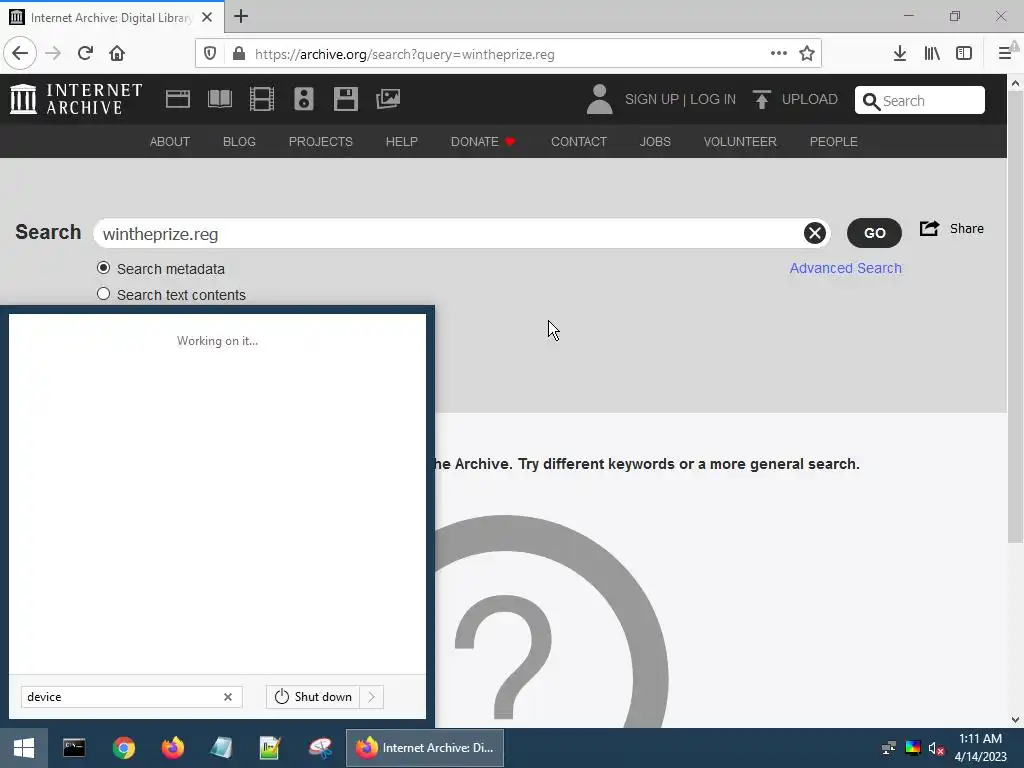1024x768 pixels.
Task: Switch to Internet Archive taskbar window
Action: click(425, 748)
